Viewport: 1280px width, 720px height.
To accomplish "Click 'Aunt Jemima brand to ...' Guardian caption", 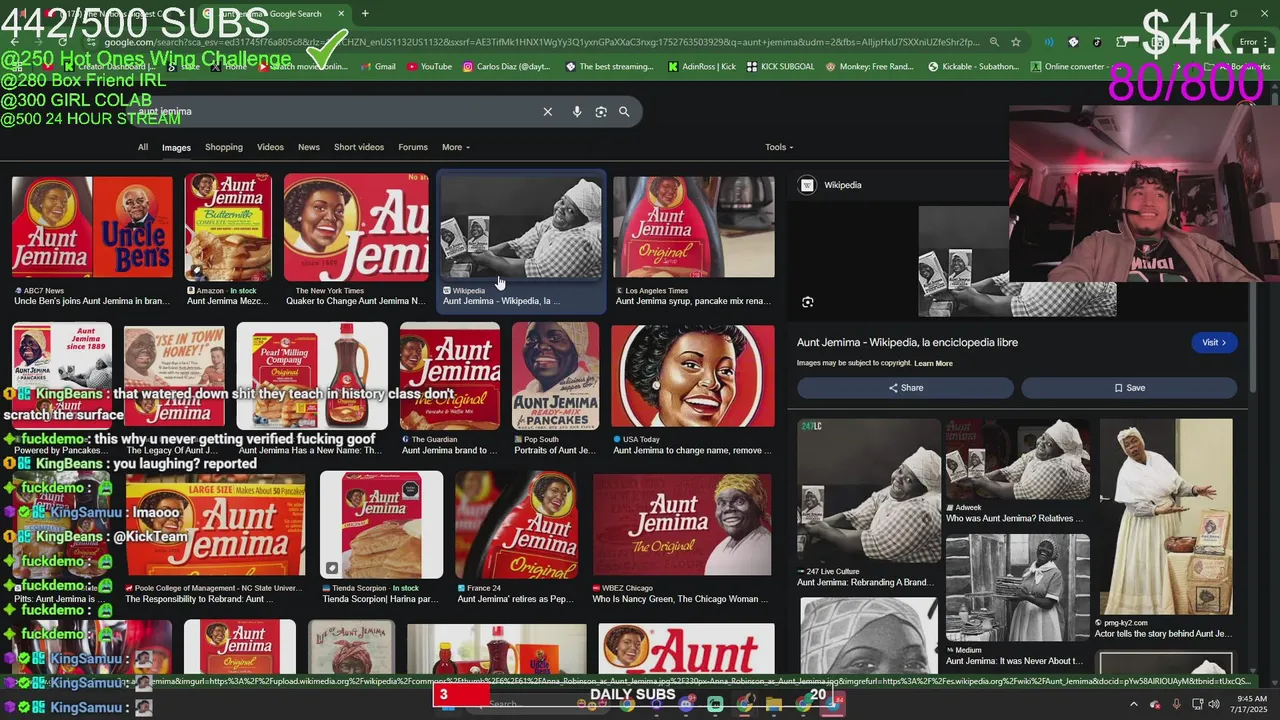I will pos(450,451).
